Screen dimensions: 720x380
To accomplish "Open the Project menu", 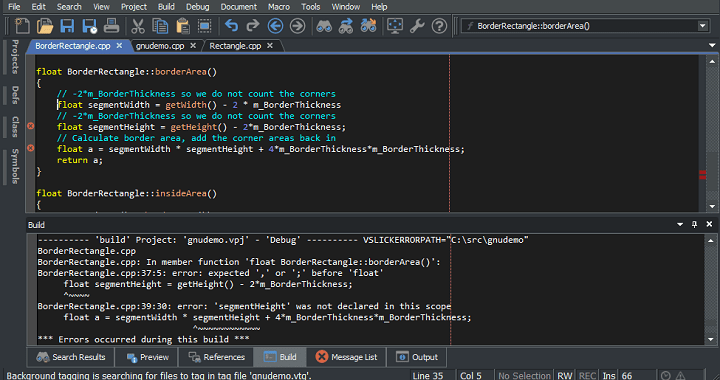I will [x=134, y=7].
